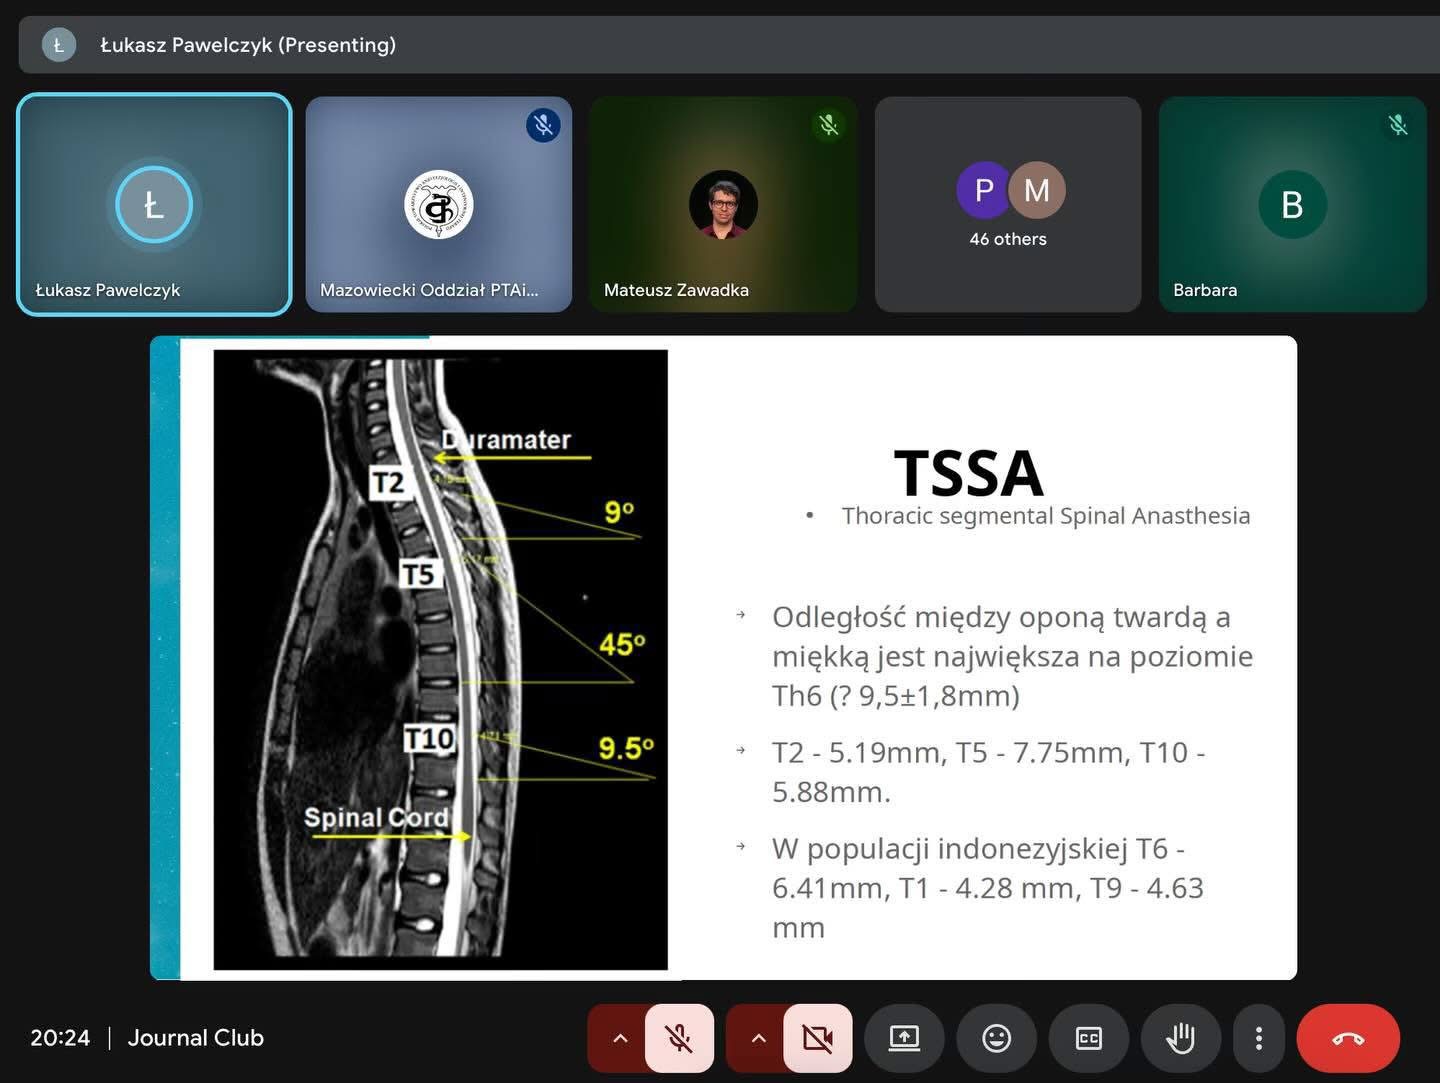1440x1083 pixels.
Task: Open the 46 others participants tile
Action: pos(1008,204)
